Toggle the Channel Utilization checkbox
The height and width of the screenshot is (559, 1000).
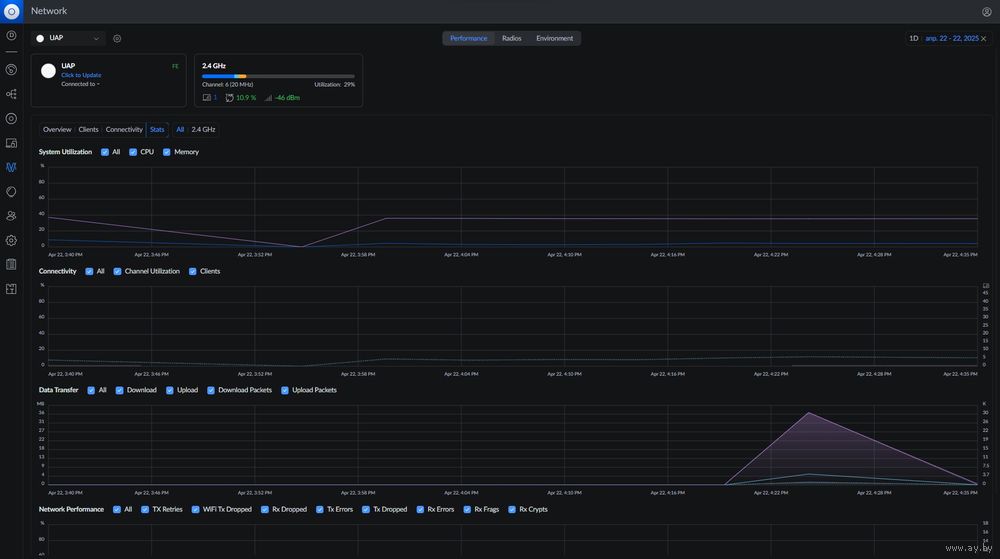117,271
